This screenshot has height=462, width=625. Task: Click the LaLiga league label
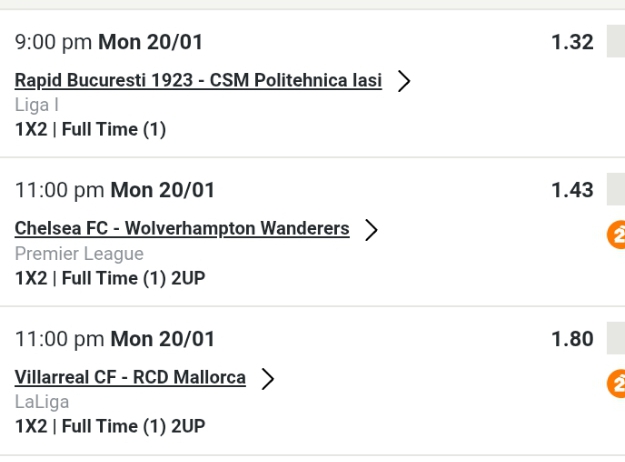(40, 402)
